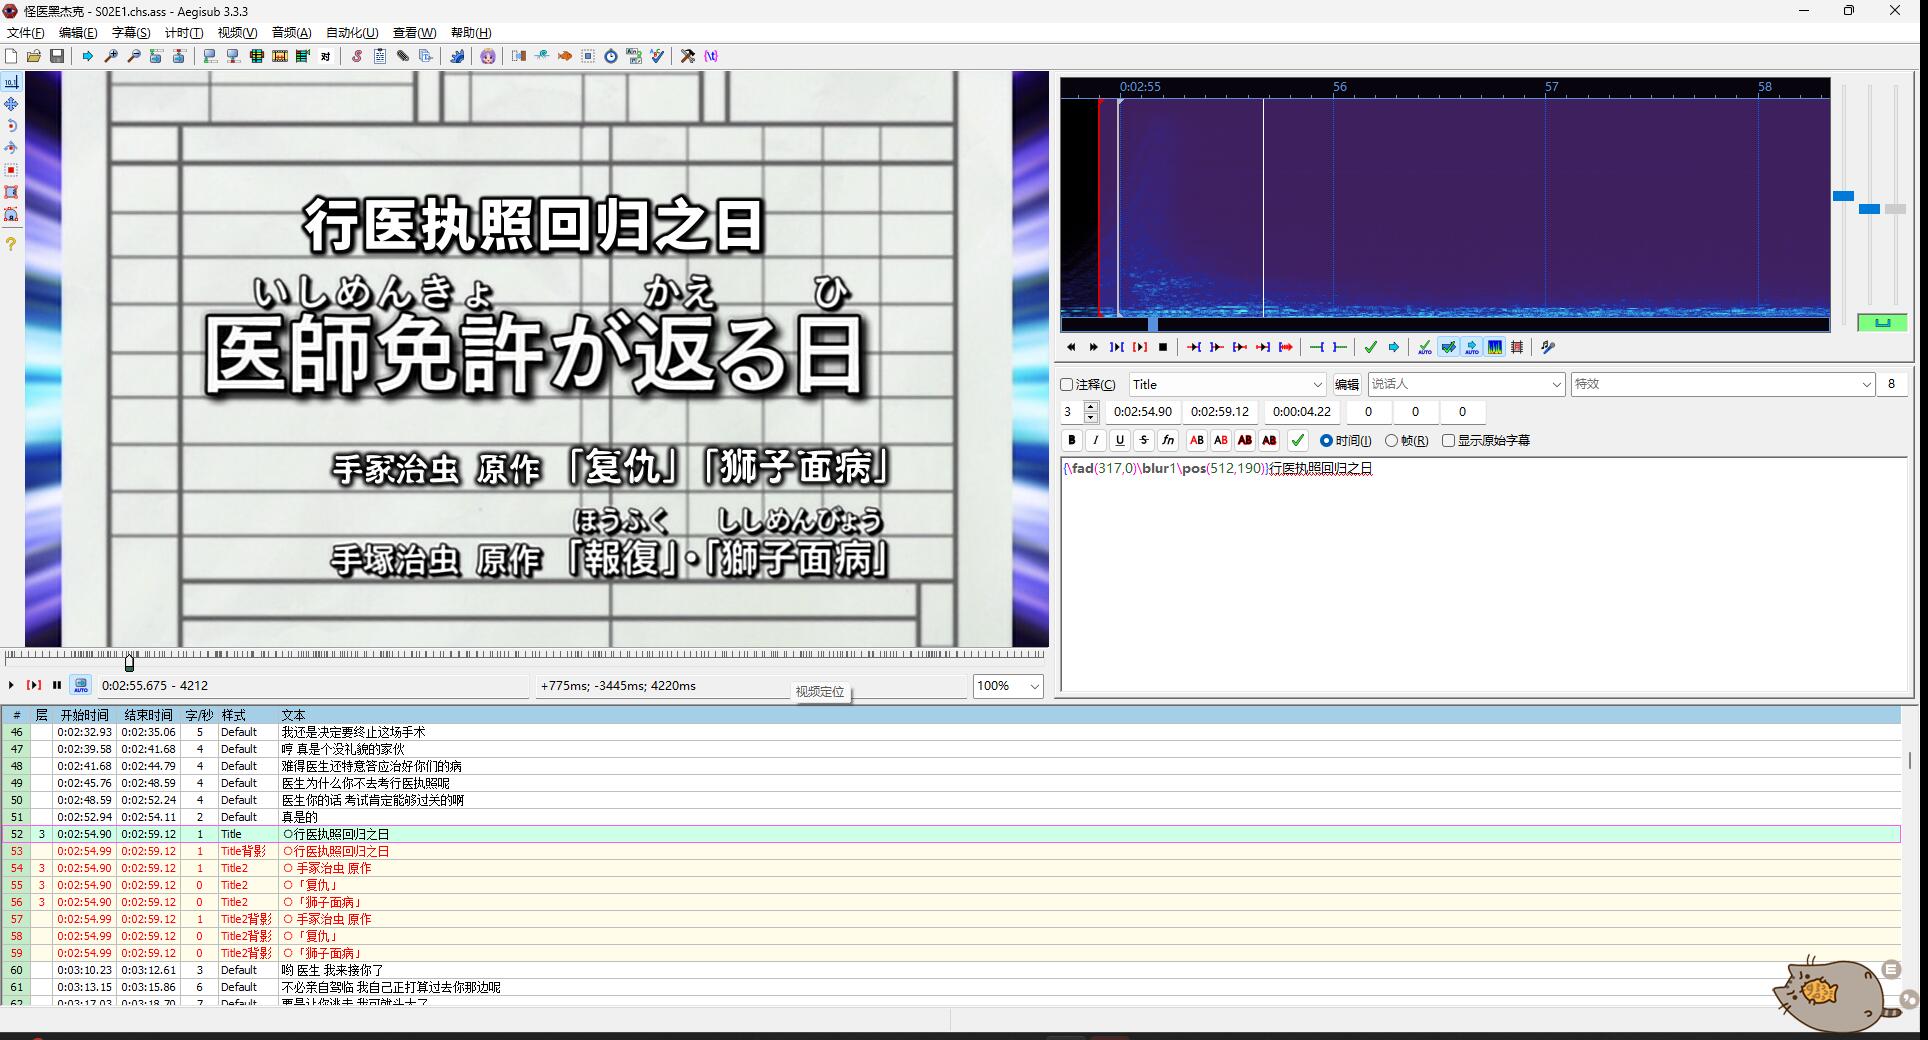Click the 编辑 style edit button
Viewport: 1928px width, 1040px height.
(1347, 384)
